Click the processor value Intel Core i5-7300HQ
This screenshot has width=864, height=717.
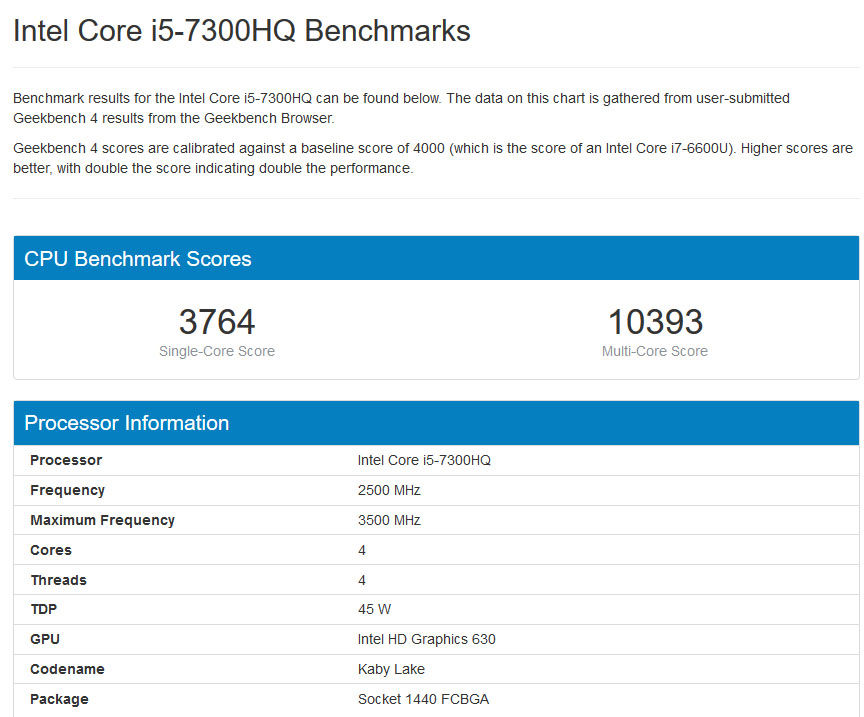point(424,460)
